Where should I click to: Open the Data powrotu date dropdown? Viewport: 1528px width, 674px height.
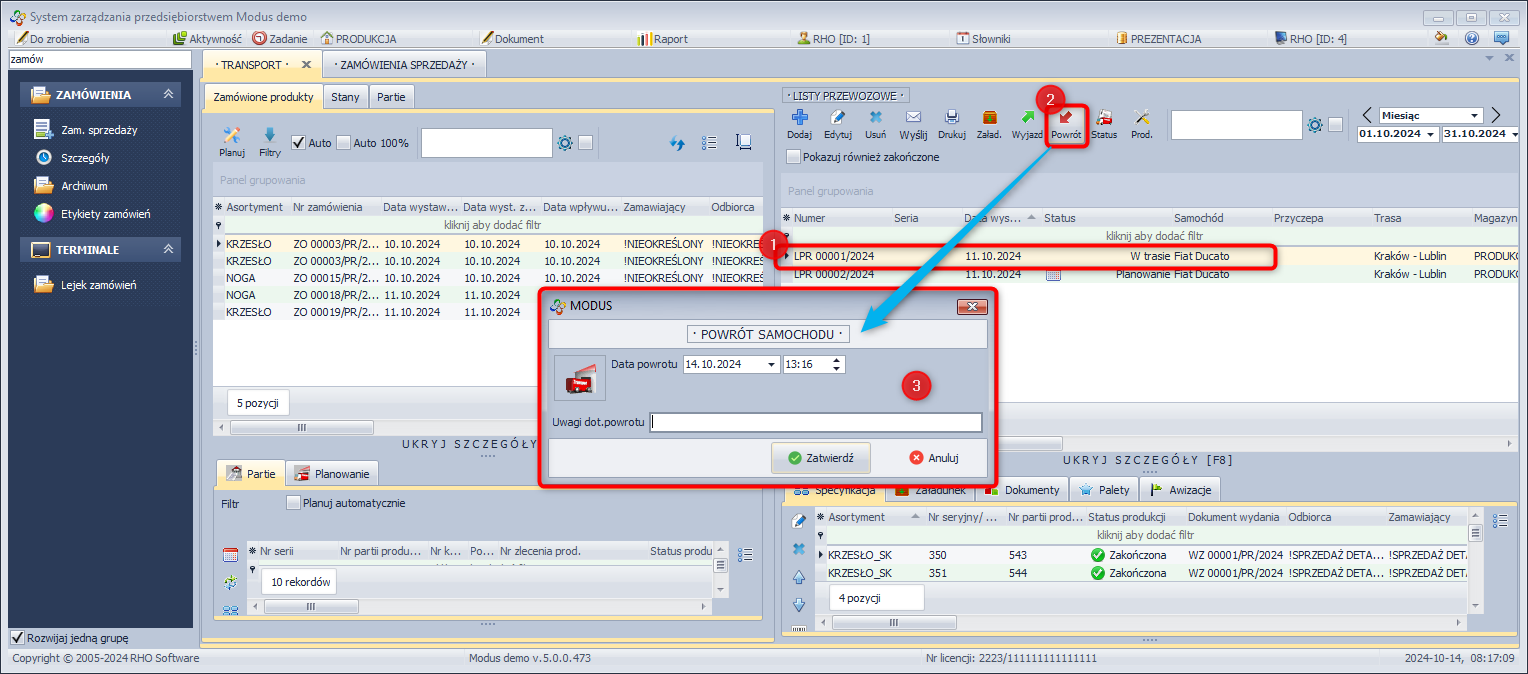point(770,365)
